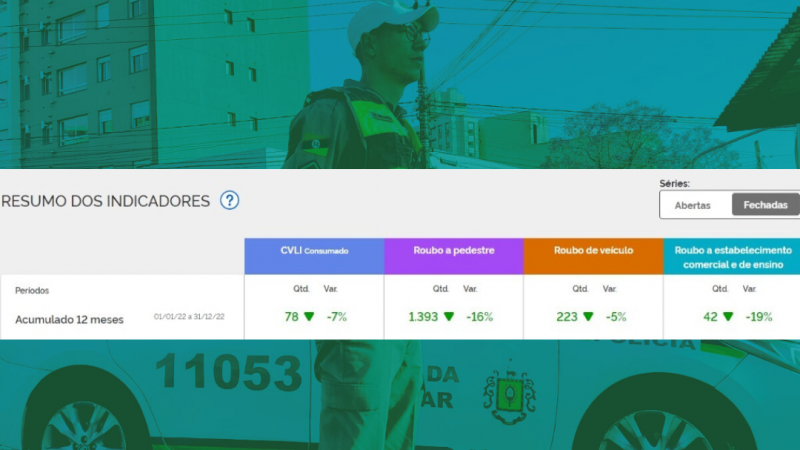Switch series to Abertas

(x=692, y=205)
